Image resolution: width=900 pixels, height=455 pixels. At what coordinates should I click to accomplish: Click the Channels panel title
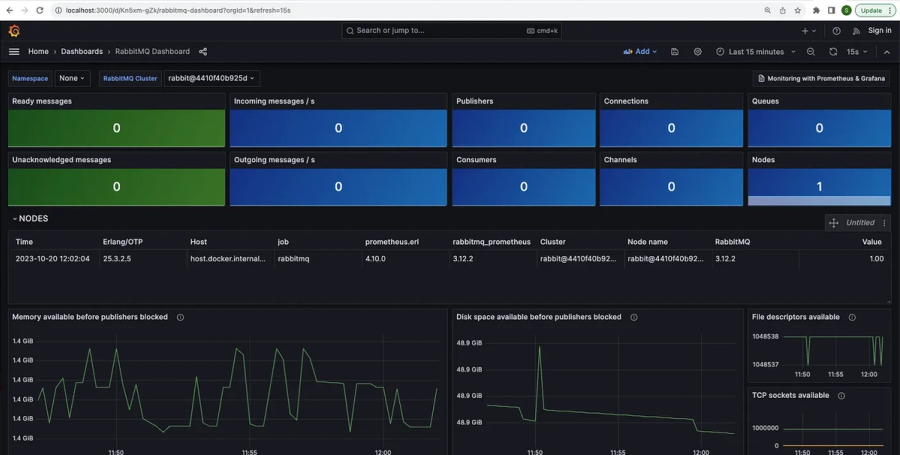tap(620, 160)
